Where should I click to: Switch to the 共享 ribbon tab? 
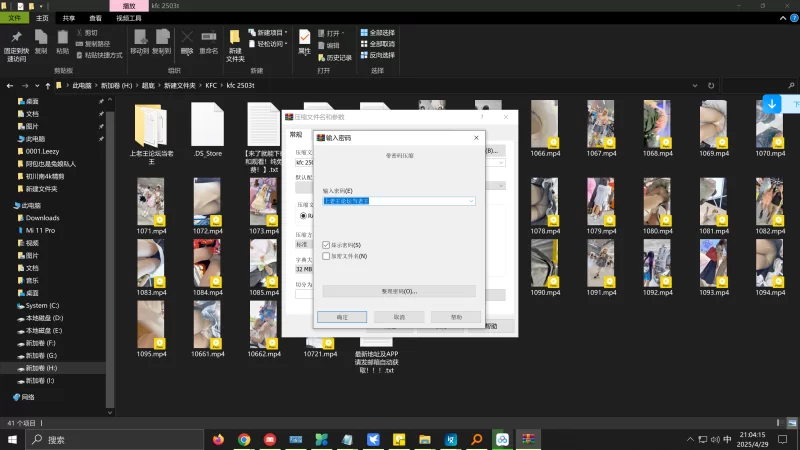coord(68,18)
